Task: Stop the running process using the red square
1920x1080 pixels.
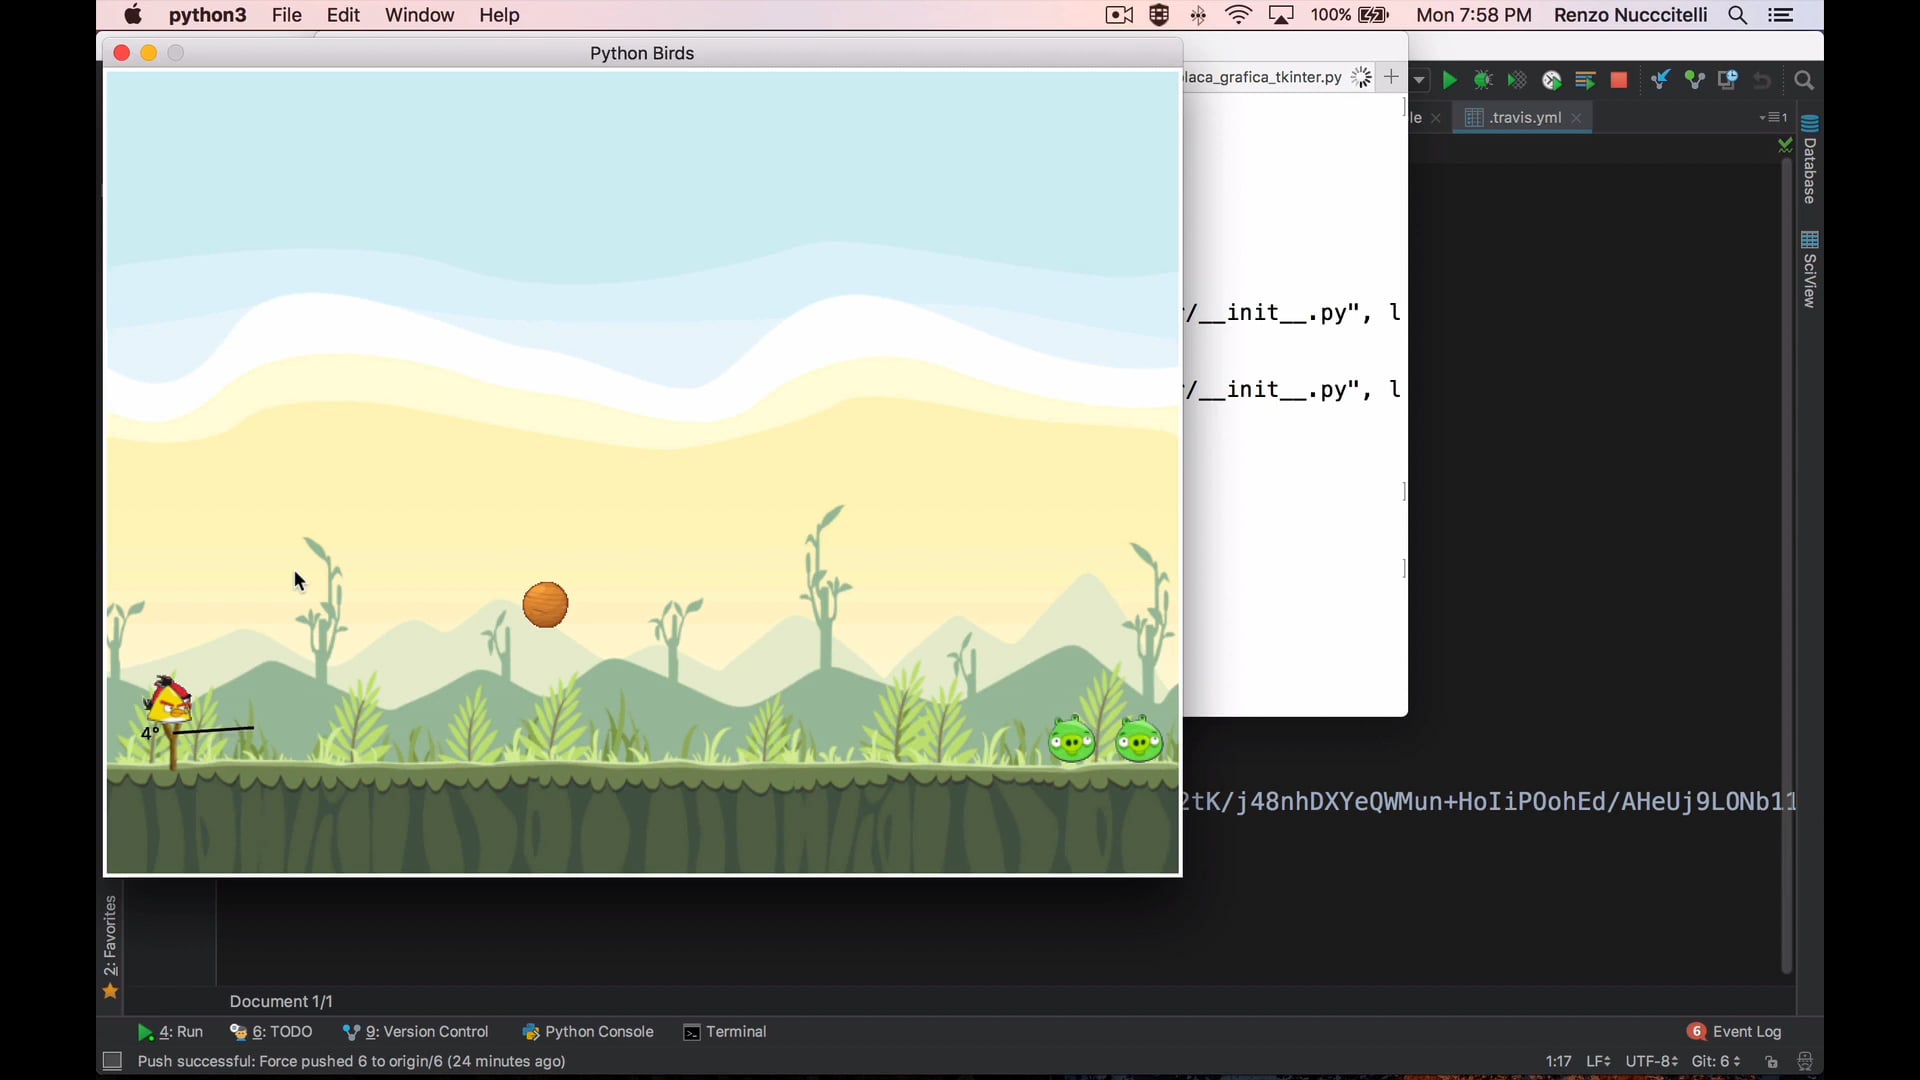Action: click(x=1619, y=80)
